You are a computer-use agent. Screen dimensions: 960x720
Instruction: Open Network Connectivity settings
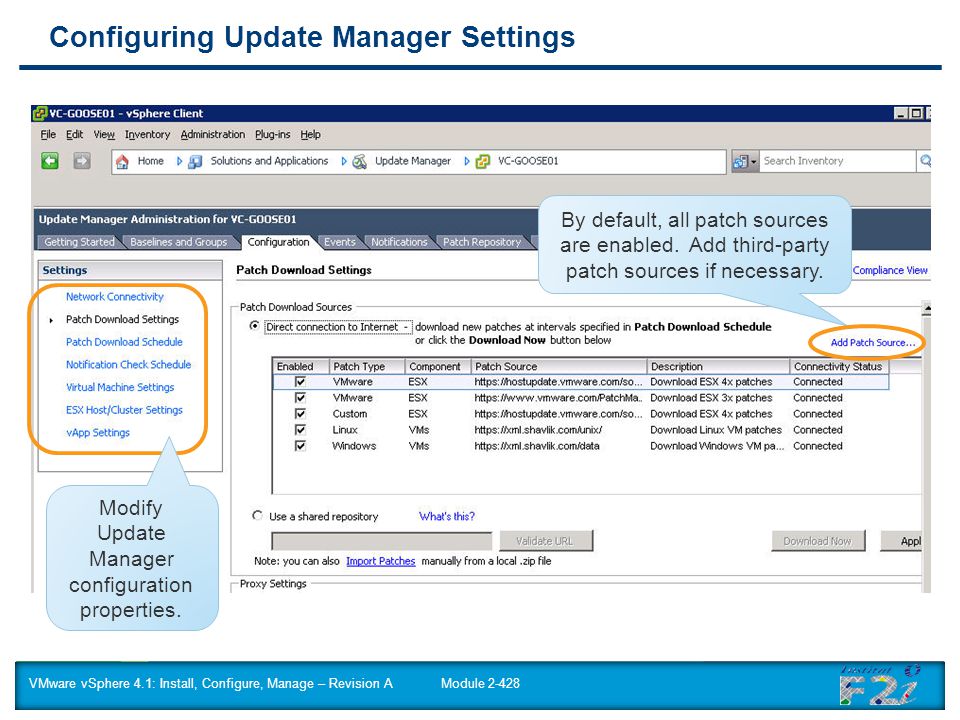(114, 296)
